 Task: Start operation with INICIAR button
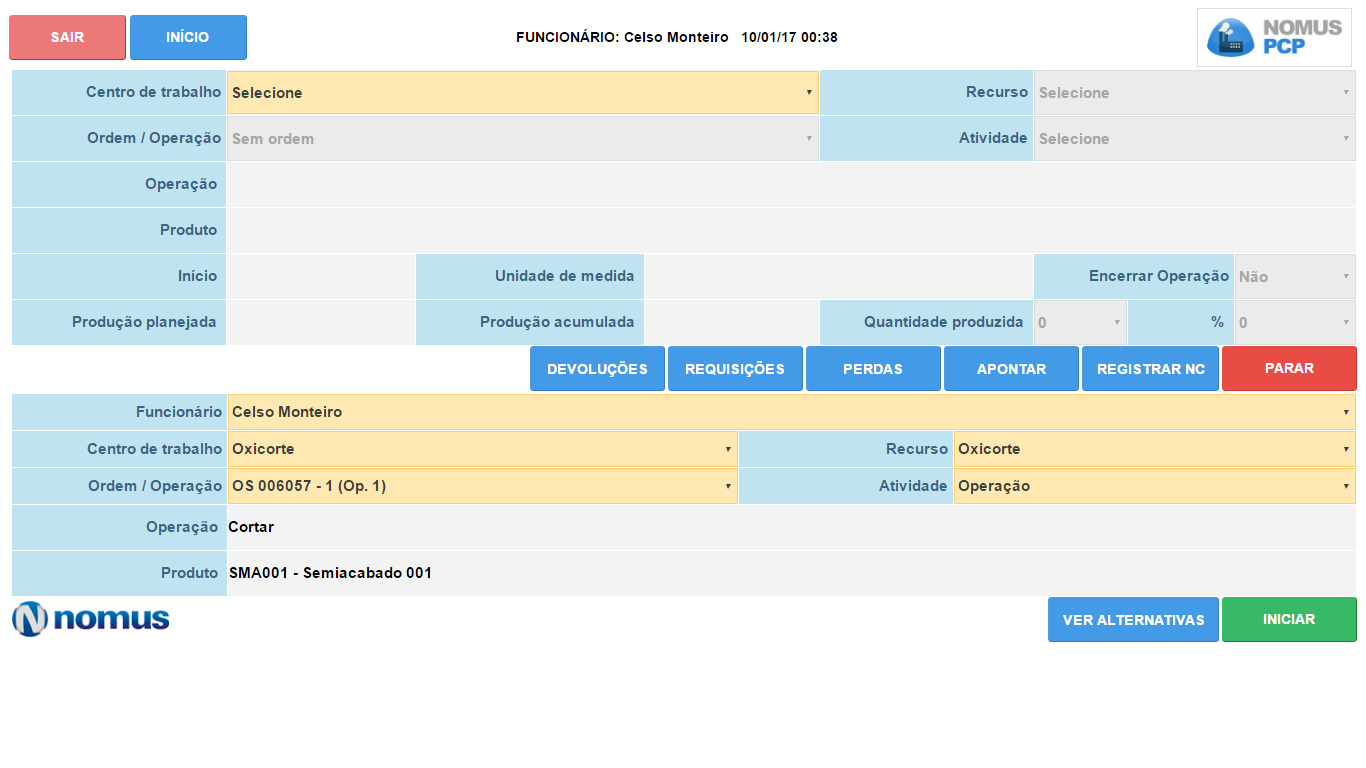[x=1289, y=619]
